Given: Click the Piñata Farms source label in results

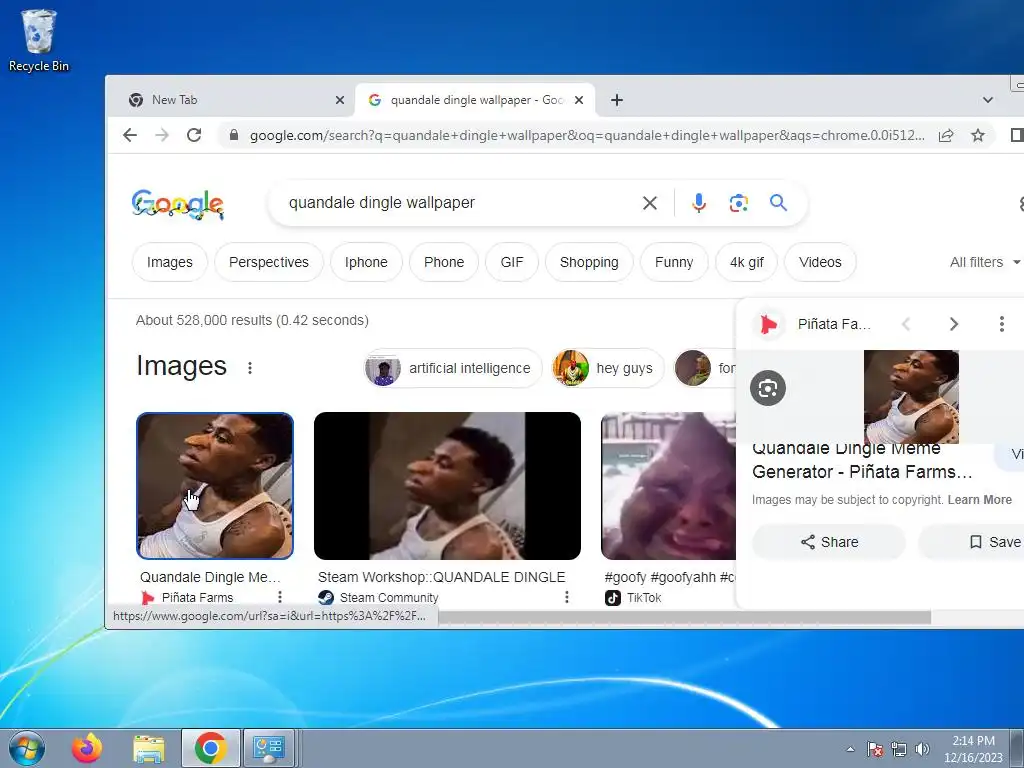Looking at the screenshot, I should (x=197, y=598).
